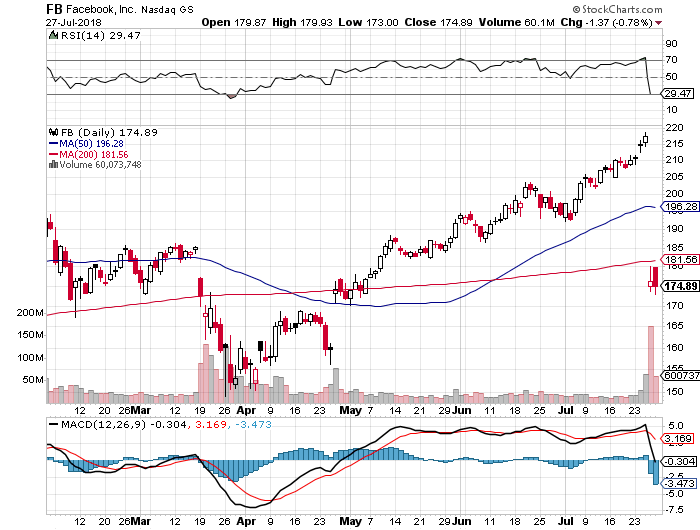Click the Volume 60,073,748 legend text

pyautogui.click(x=100, y=165)
